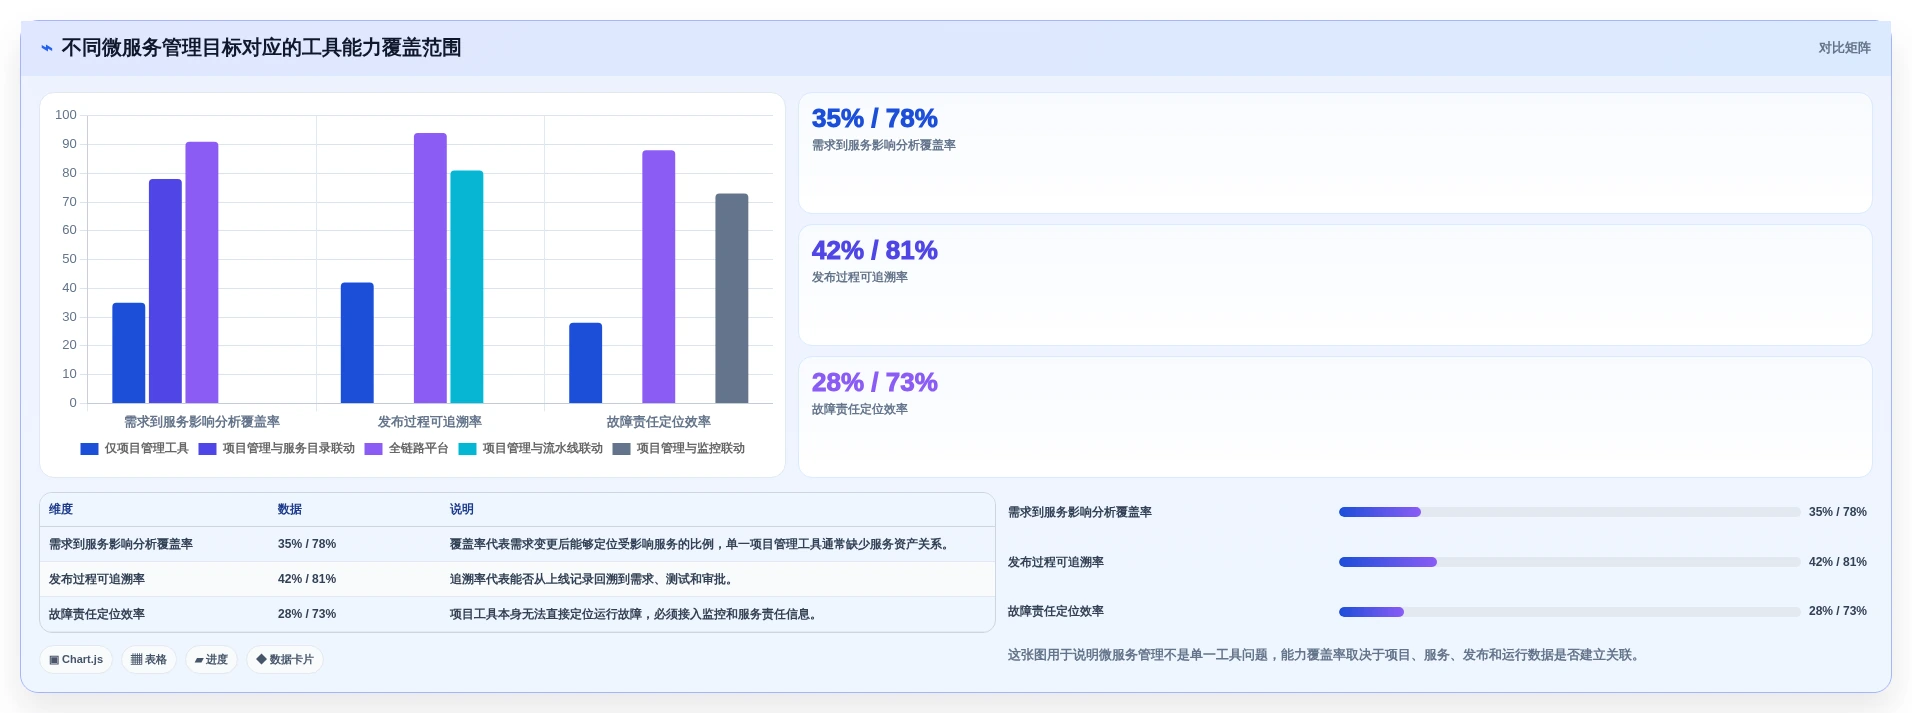1912x713 pixels.
Task: Click the indigo 78 bar in 需求到服务影响分析覆盖率
Action: click(x=165, y=291)
